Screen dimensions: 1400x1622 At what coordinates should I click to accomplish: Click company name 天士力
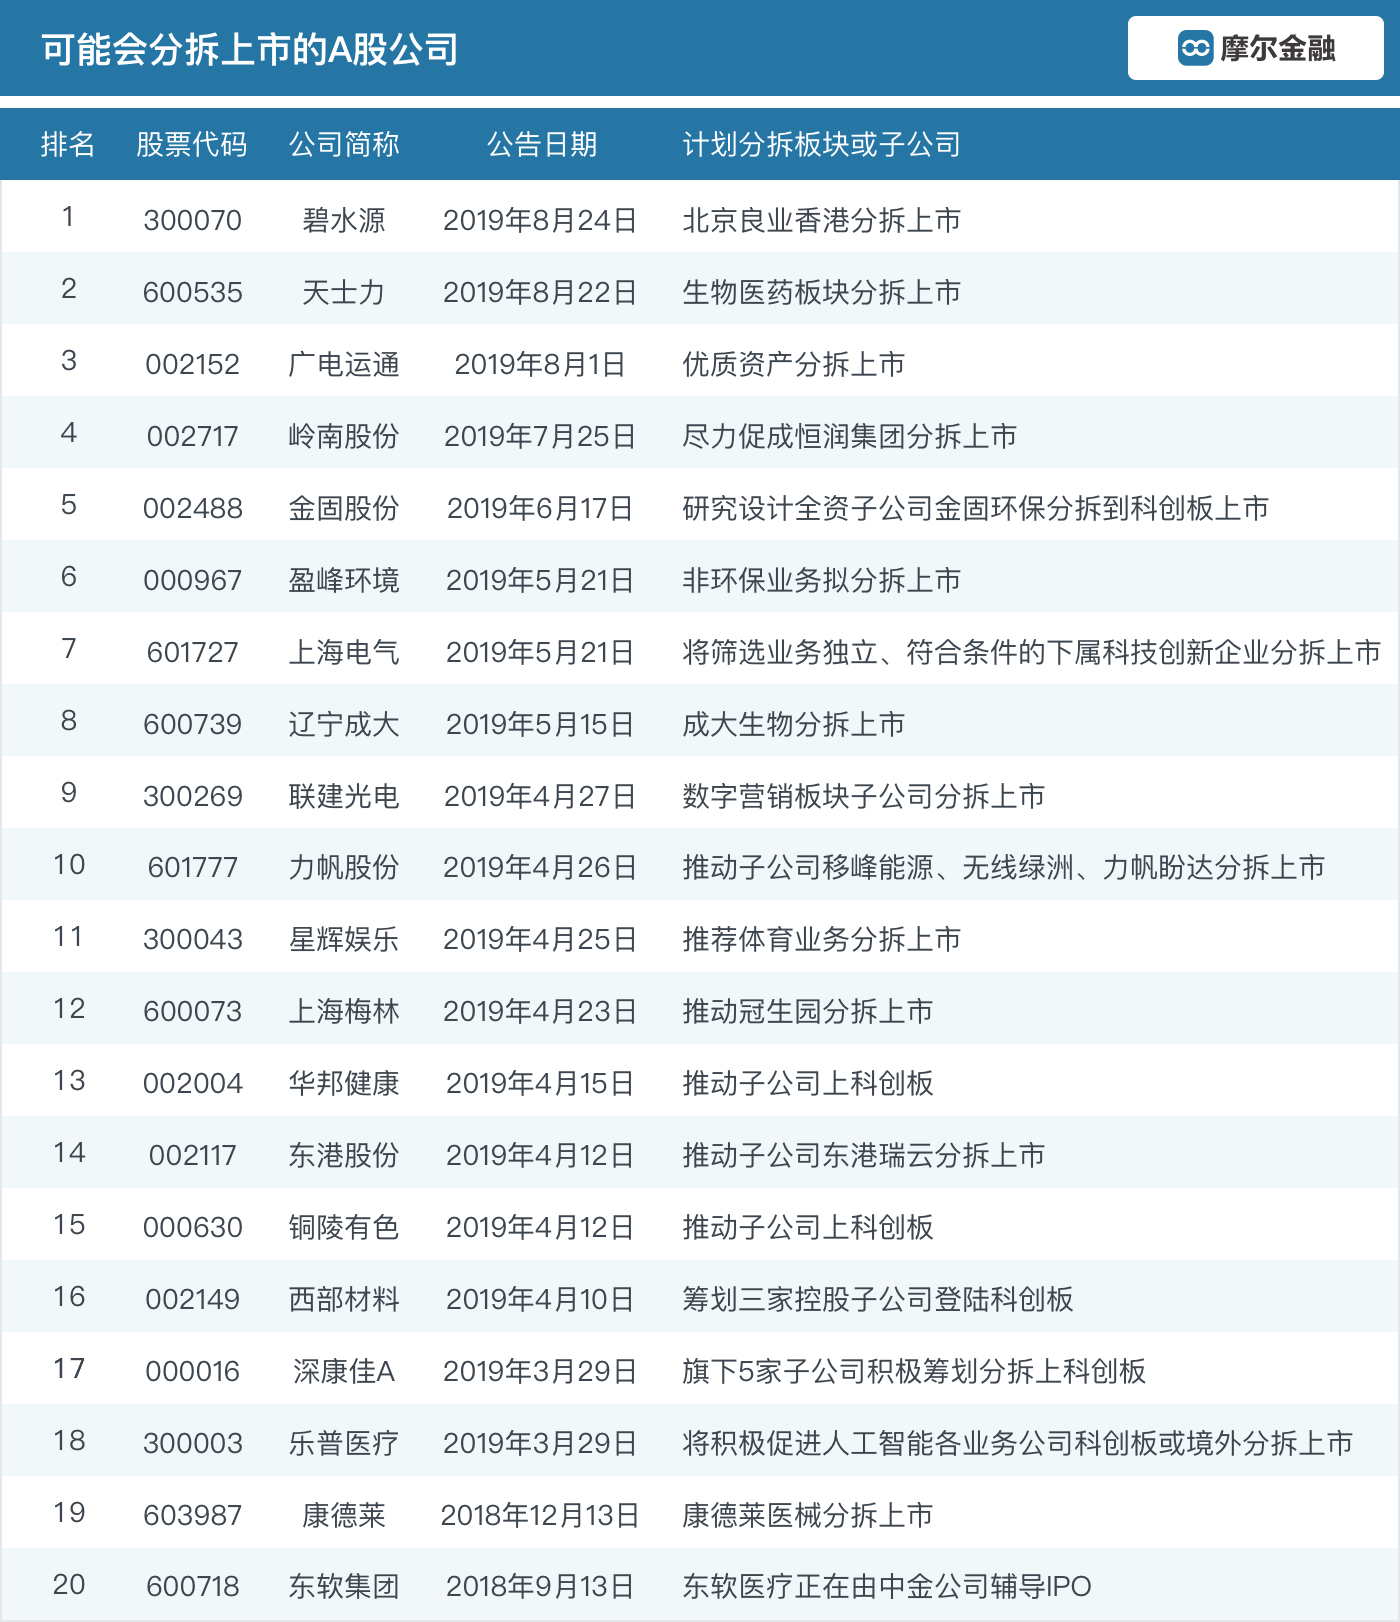pyautogui.click(x=344, y=292)
